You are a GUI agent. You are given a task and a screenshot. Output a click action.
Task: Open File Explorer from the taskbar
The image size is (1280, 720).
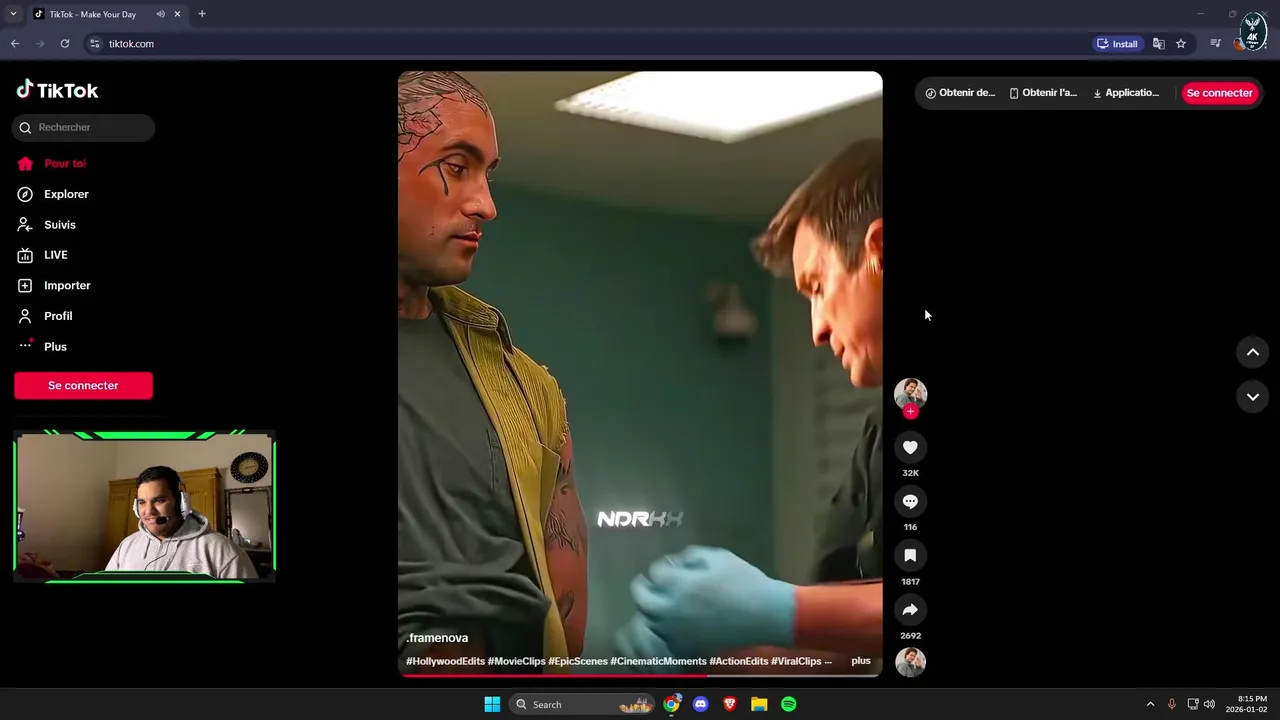[759, 704]
